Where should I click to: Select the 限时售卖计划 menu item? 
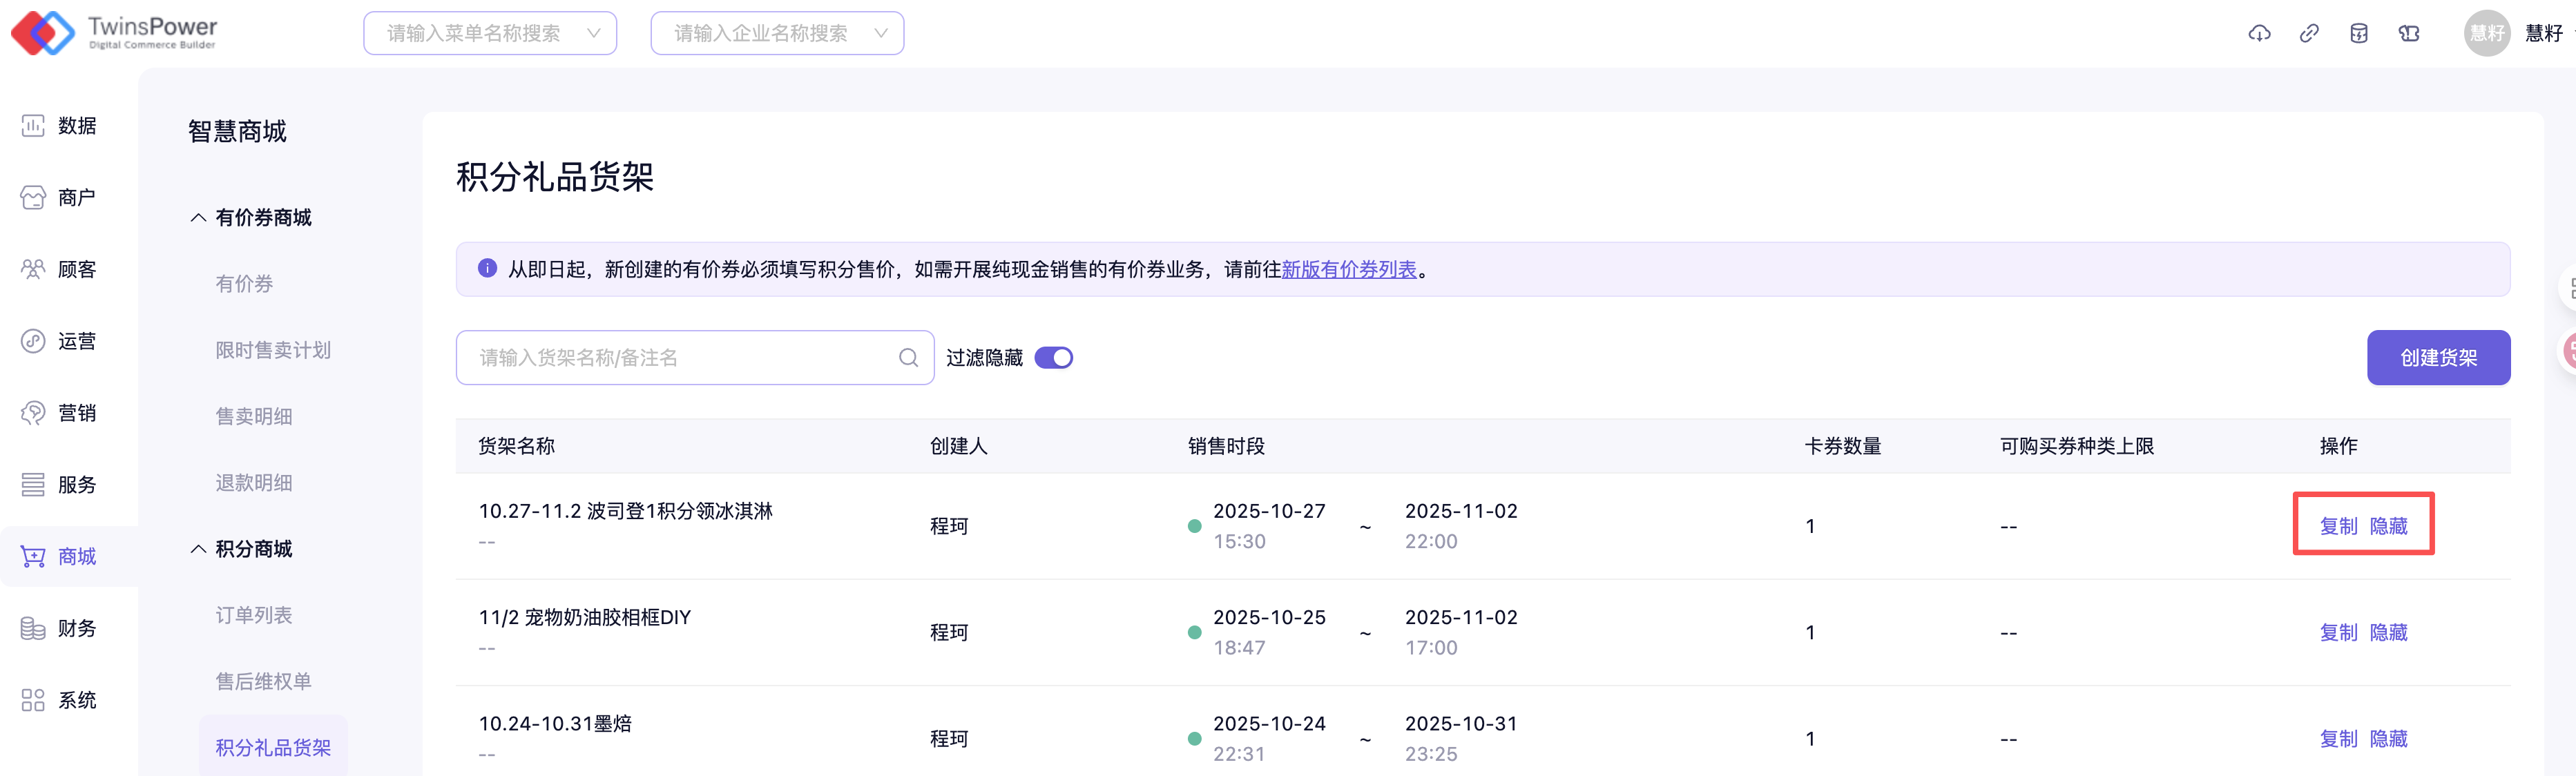pos(273,350)
